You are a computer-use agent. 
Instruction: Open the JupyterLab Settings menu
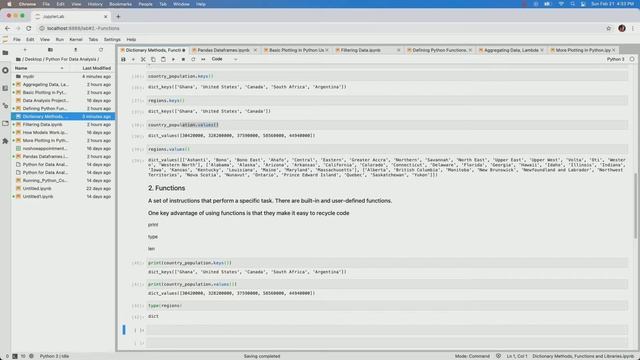click(x=112, y=40)
